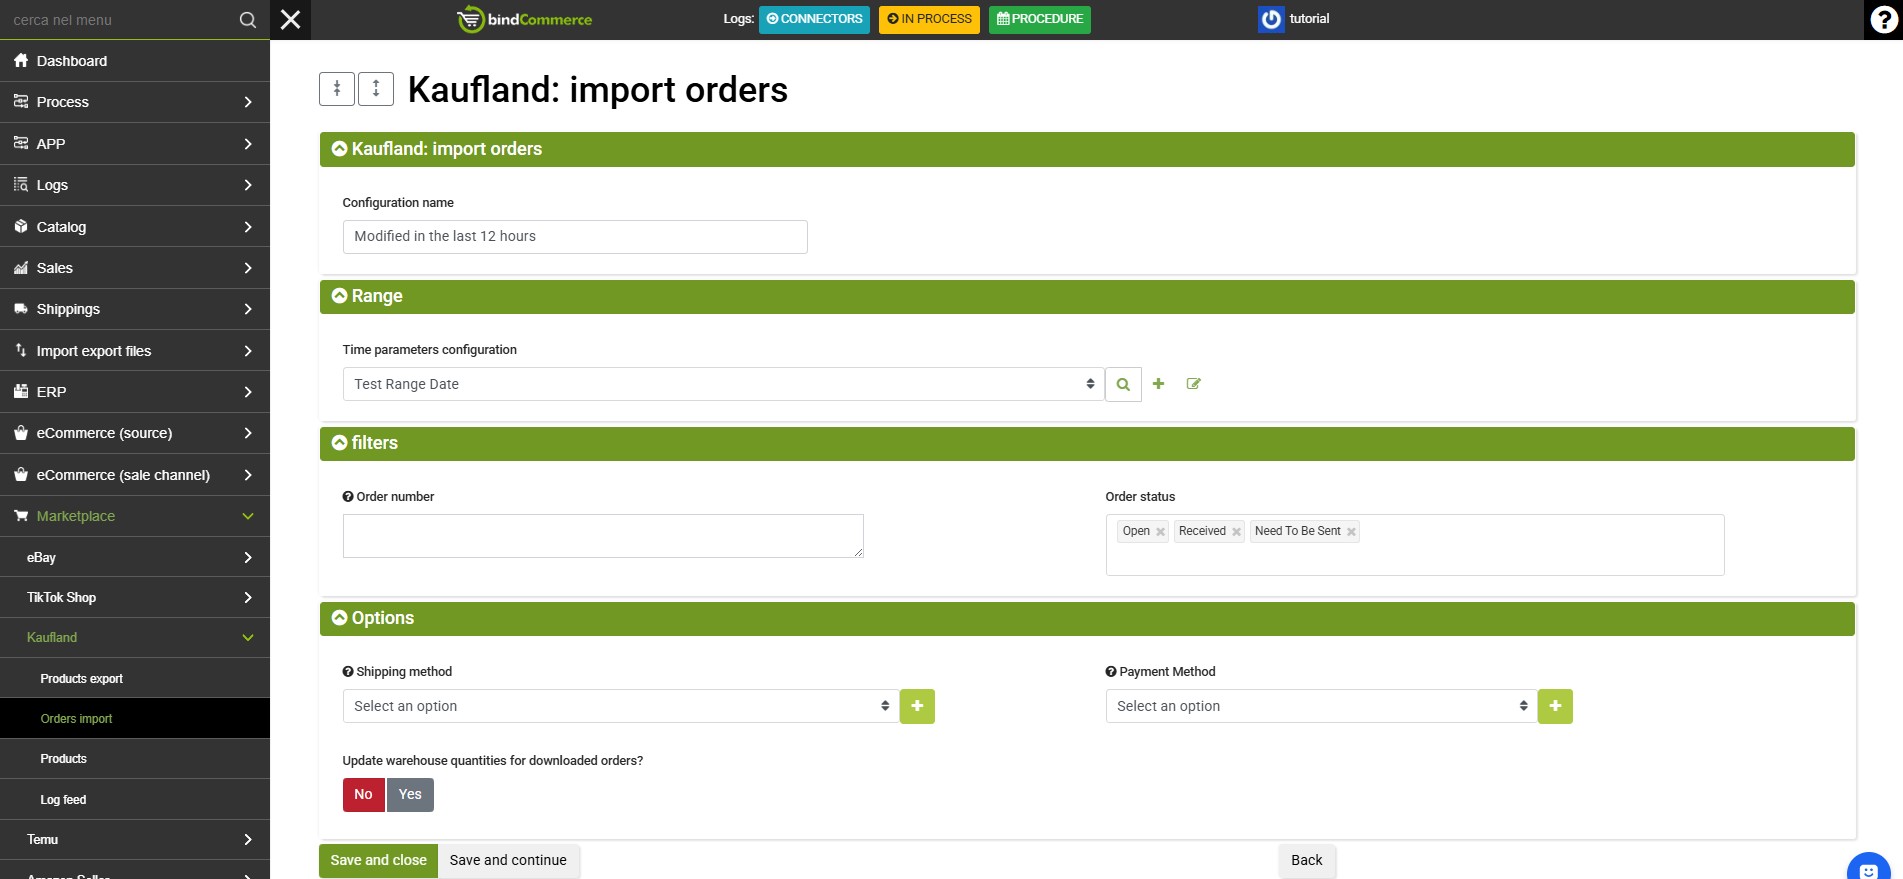Image resolution: width=1903 pixels, height=879 pixels.
Task: Expand the Import export files menu
Action: tap(135, 351)
